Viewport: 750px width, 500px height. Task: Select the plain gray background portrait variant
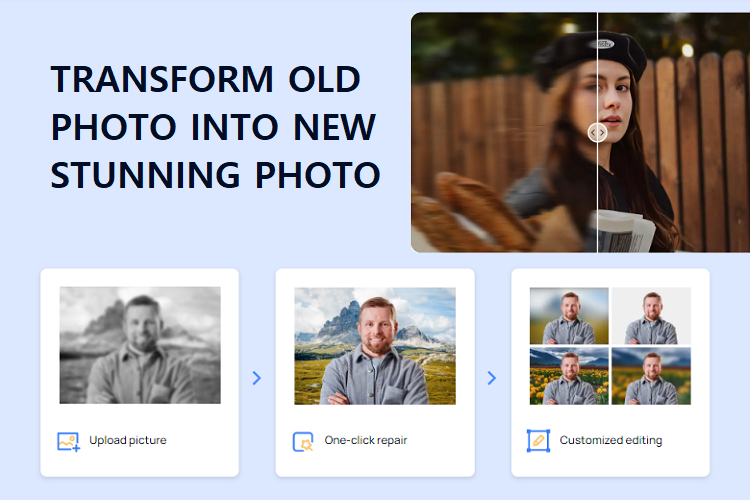[651, 316]
